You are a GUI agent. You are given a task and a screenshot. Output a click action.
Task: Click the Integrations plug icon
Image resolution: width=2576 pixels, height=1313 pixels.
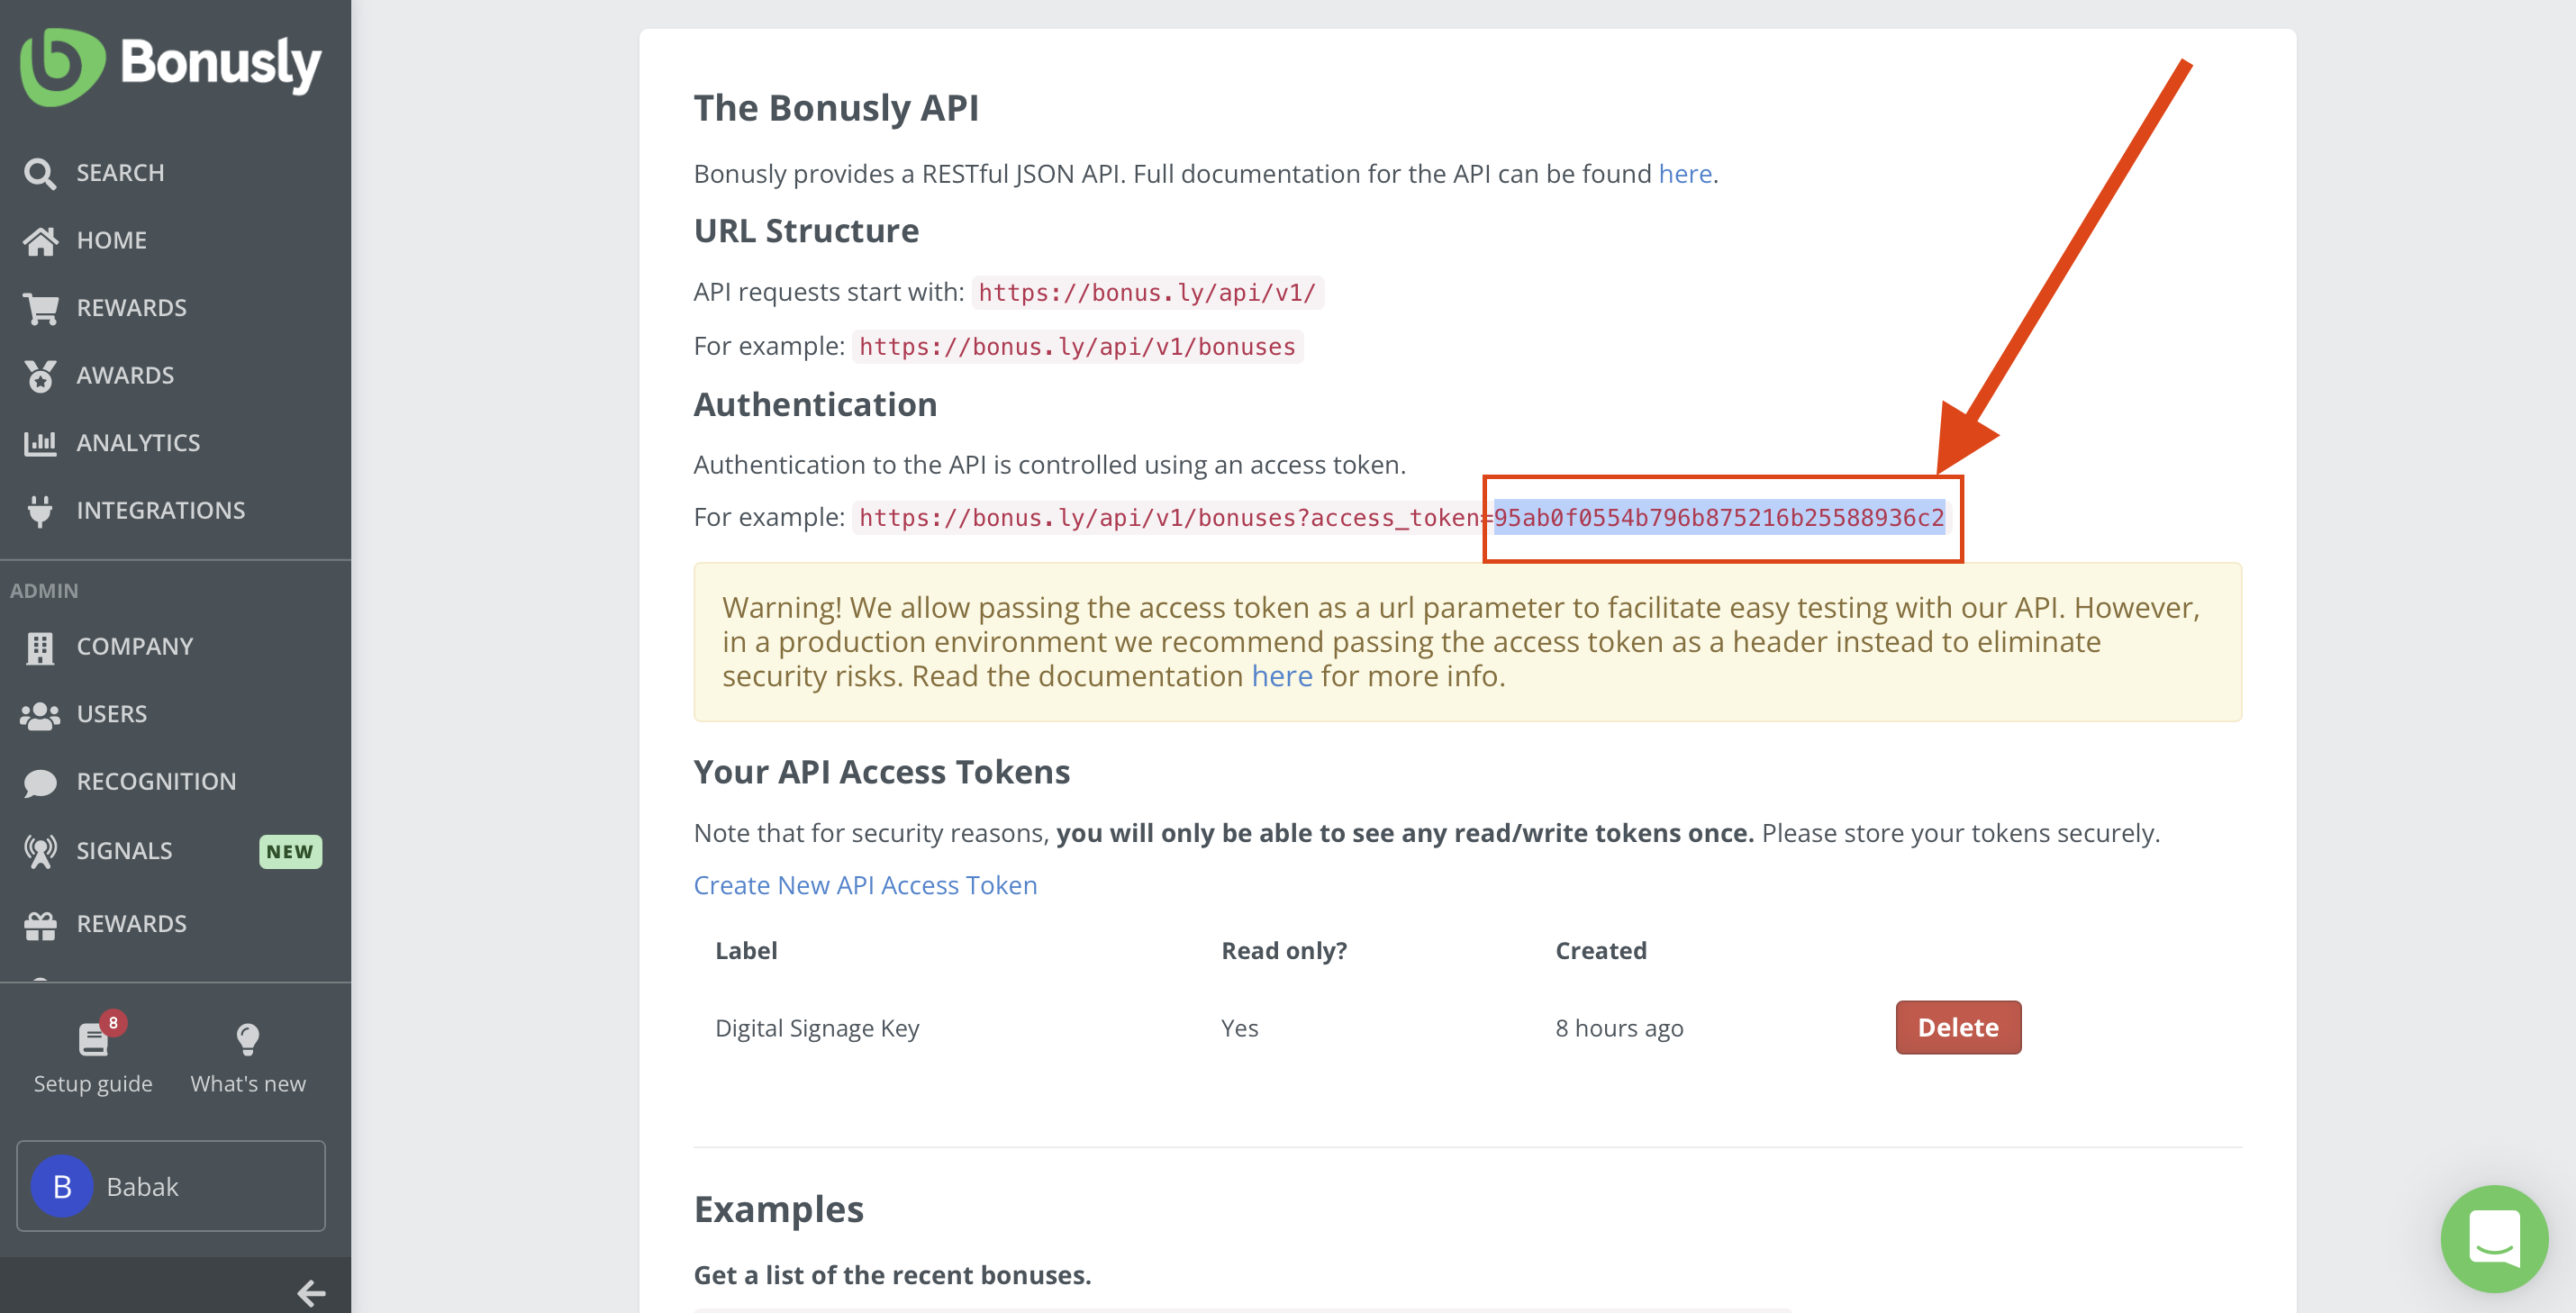(40, 511)
